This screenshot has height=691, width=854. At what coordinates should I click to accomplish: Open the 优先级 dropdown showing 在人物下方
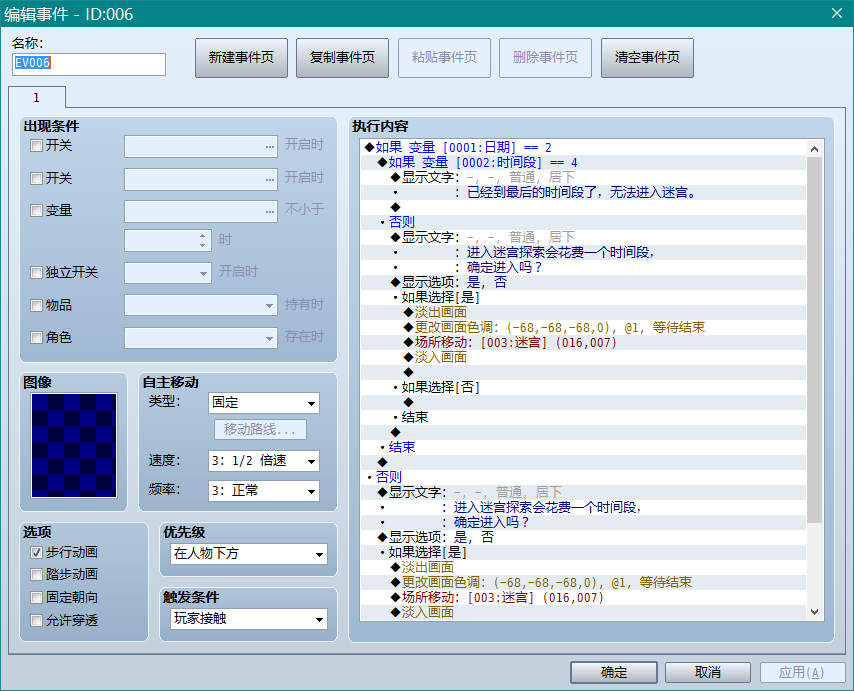(x=249, y=554)
